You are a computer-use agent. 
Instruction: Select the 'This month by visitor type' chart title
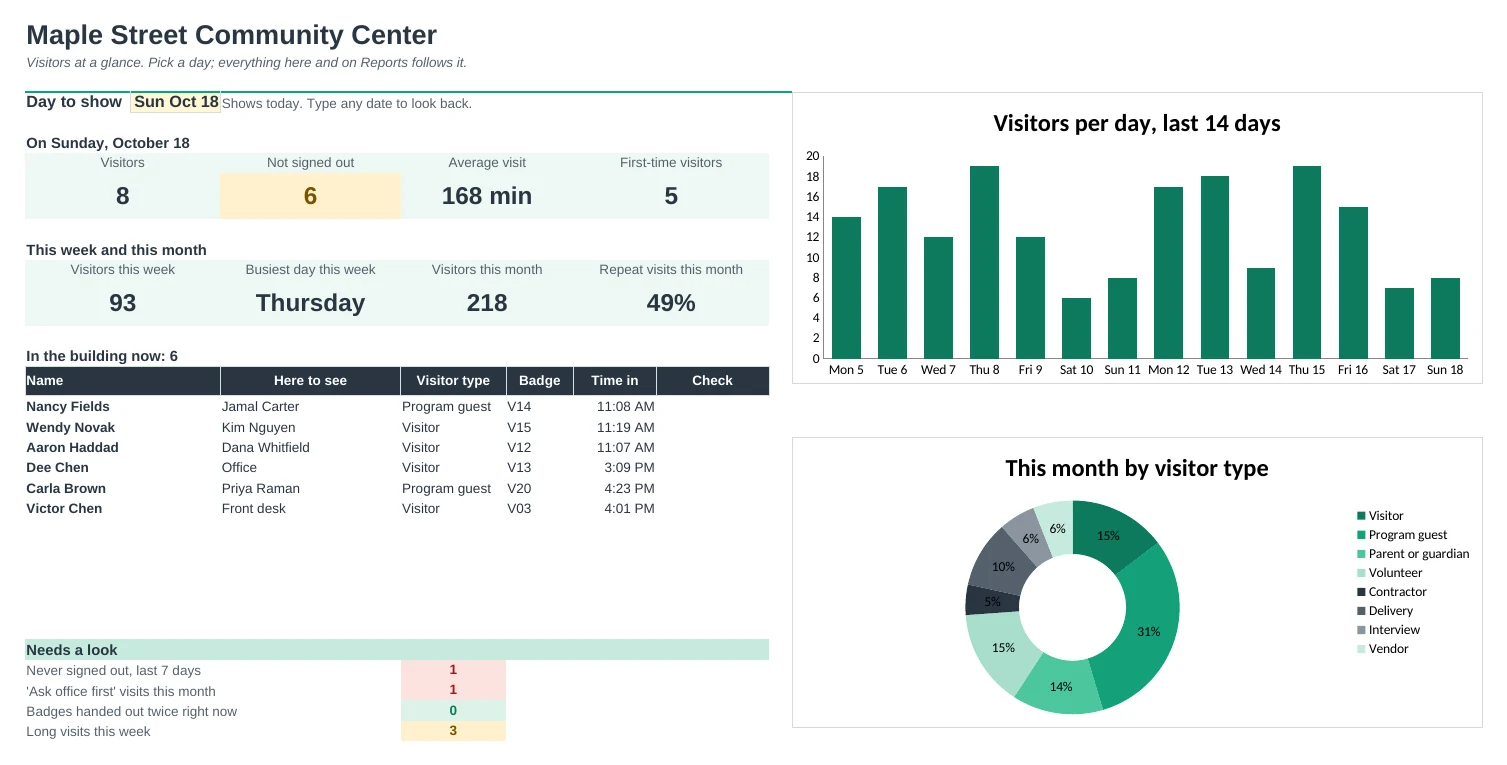1136,468
